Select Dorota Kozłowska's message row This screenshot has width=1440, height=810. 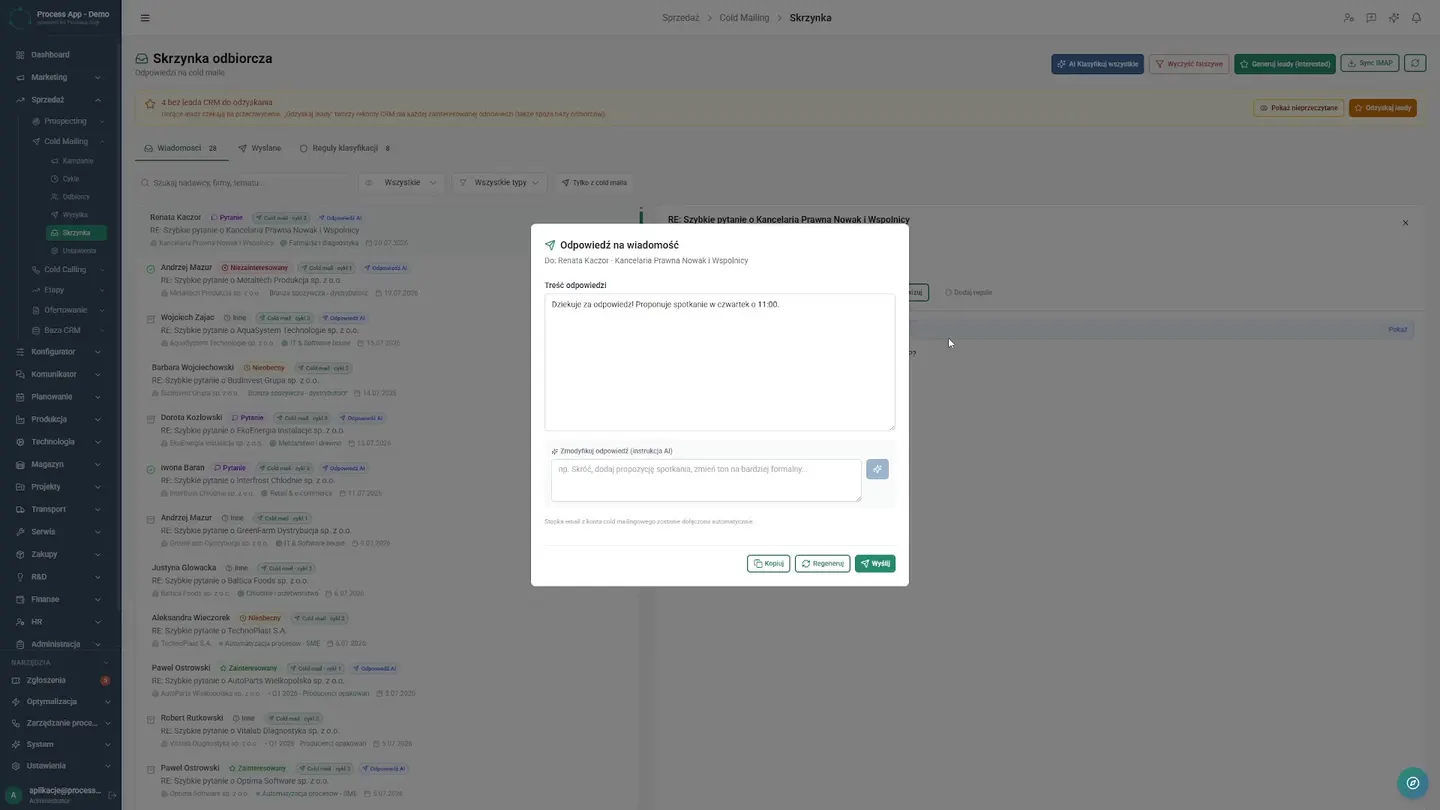pyautogui.click(x=388, y=430)
